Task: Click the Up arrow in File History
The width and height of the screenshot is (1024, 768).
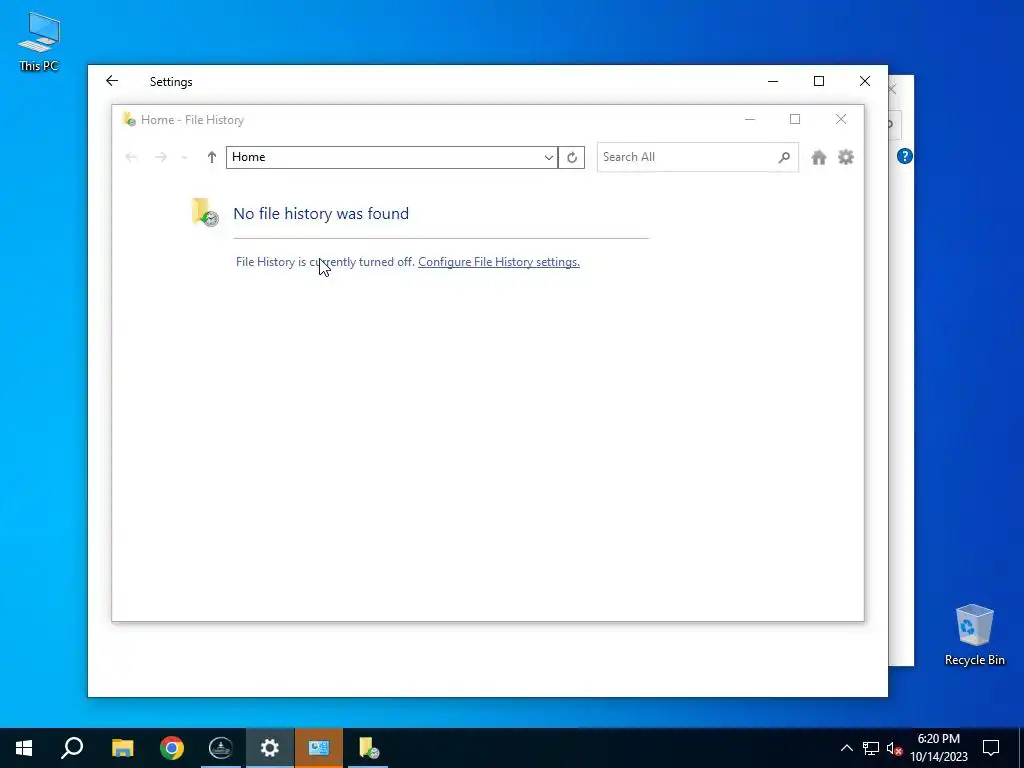Action: [x=212, y=157]
